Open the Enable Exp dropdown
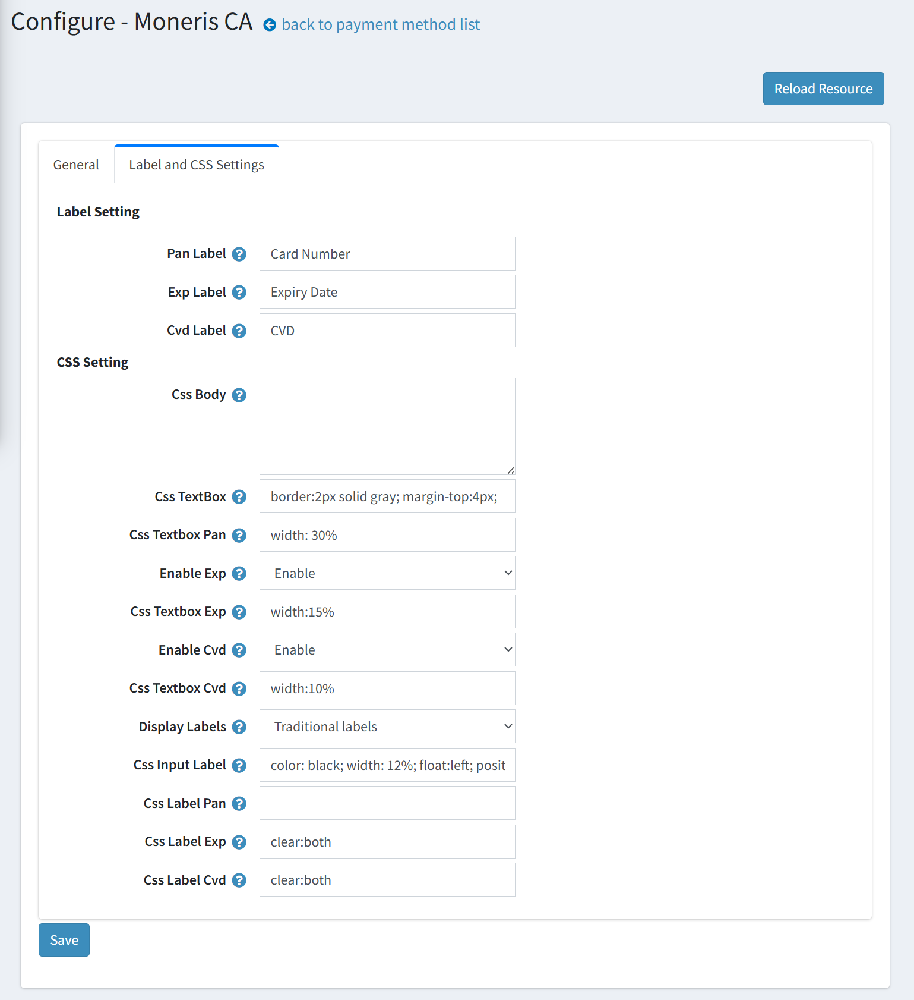Image resolution: width=914 pixels, height=1000 pixels. click(x=387, y=572)
